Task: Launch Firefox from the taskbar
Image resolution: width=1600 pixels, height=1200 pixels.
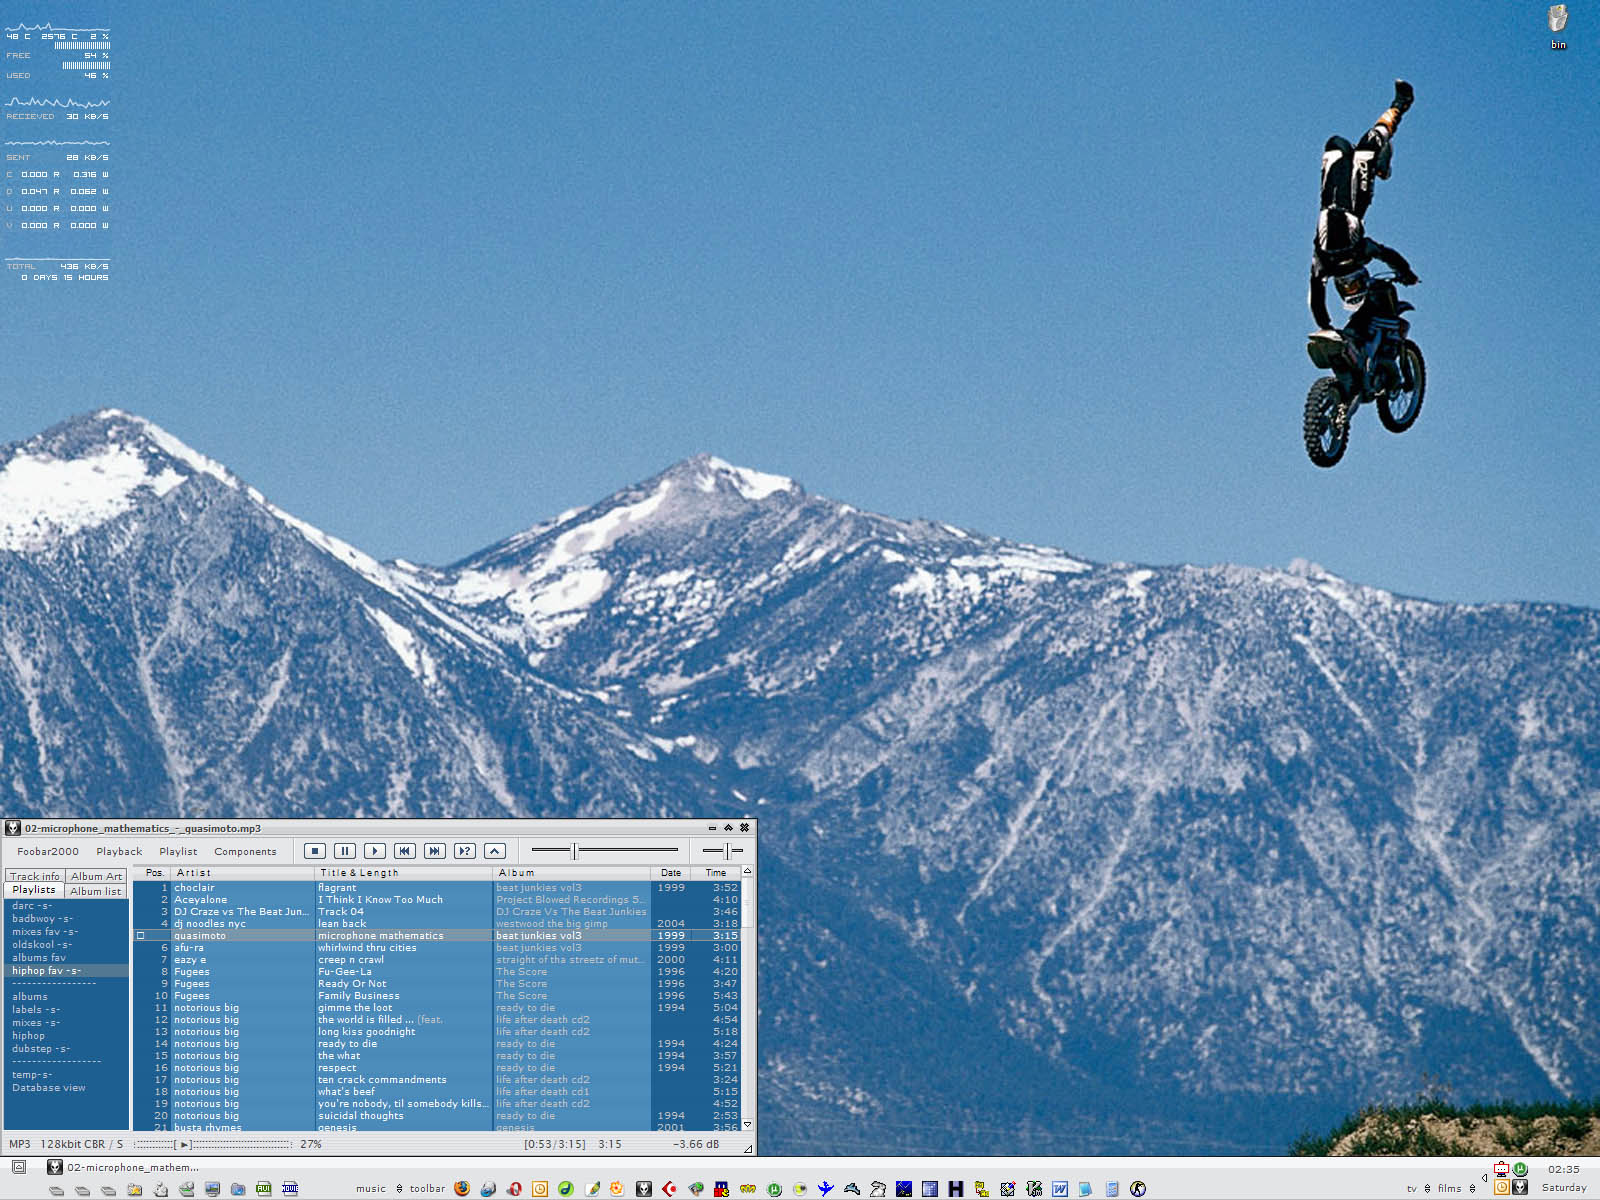Action: [x=462, y=1188]
